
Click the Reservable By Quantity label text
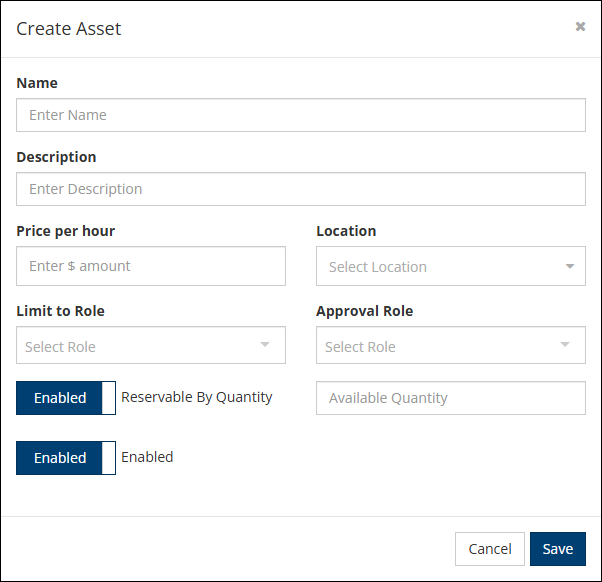coord(197,397)
